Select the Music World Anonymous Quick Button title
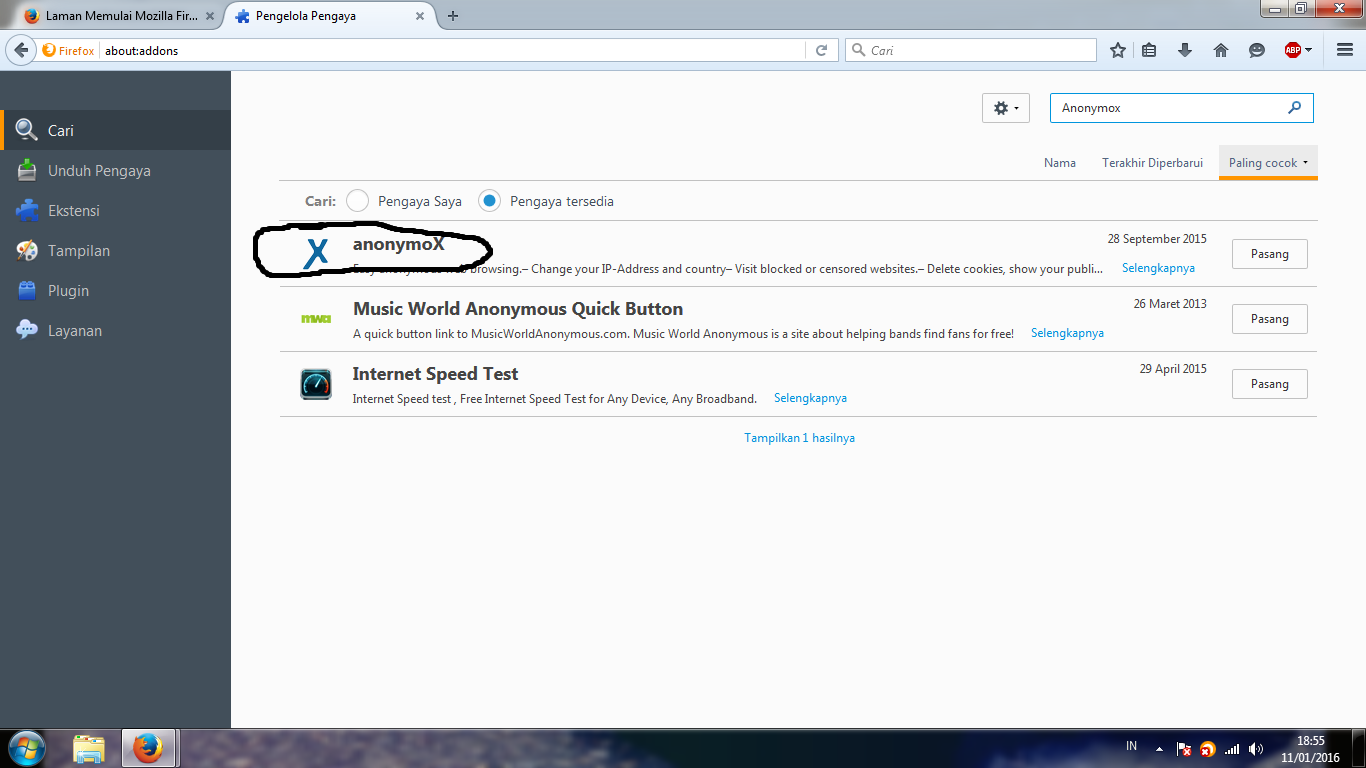 coord(518,309)
